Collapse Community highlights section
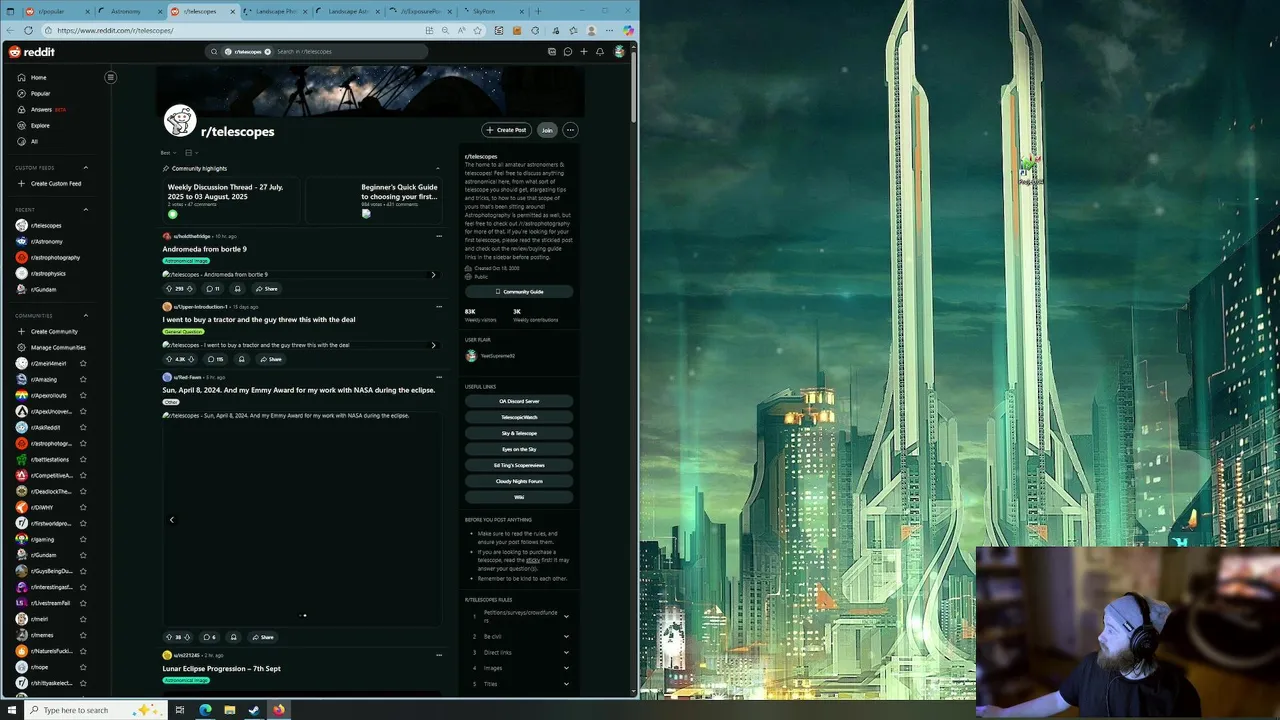Screen dimensions: 1280x720 tap(437, 169)
